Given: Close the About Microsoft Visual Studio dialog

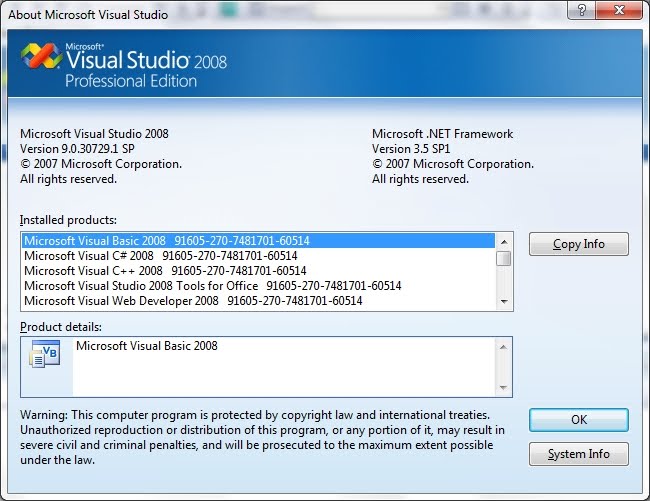Looking at the screenshot, I should pos(619,10).
